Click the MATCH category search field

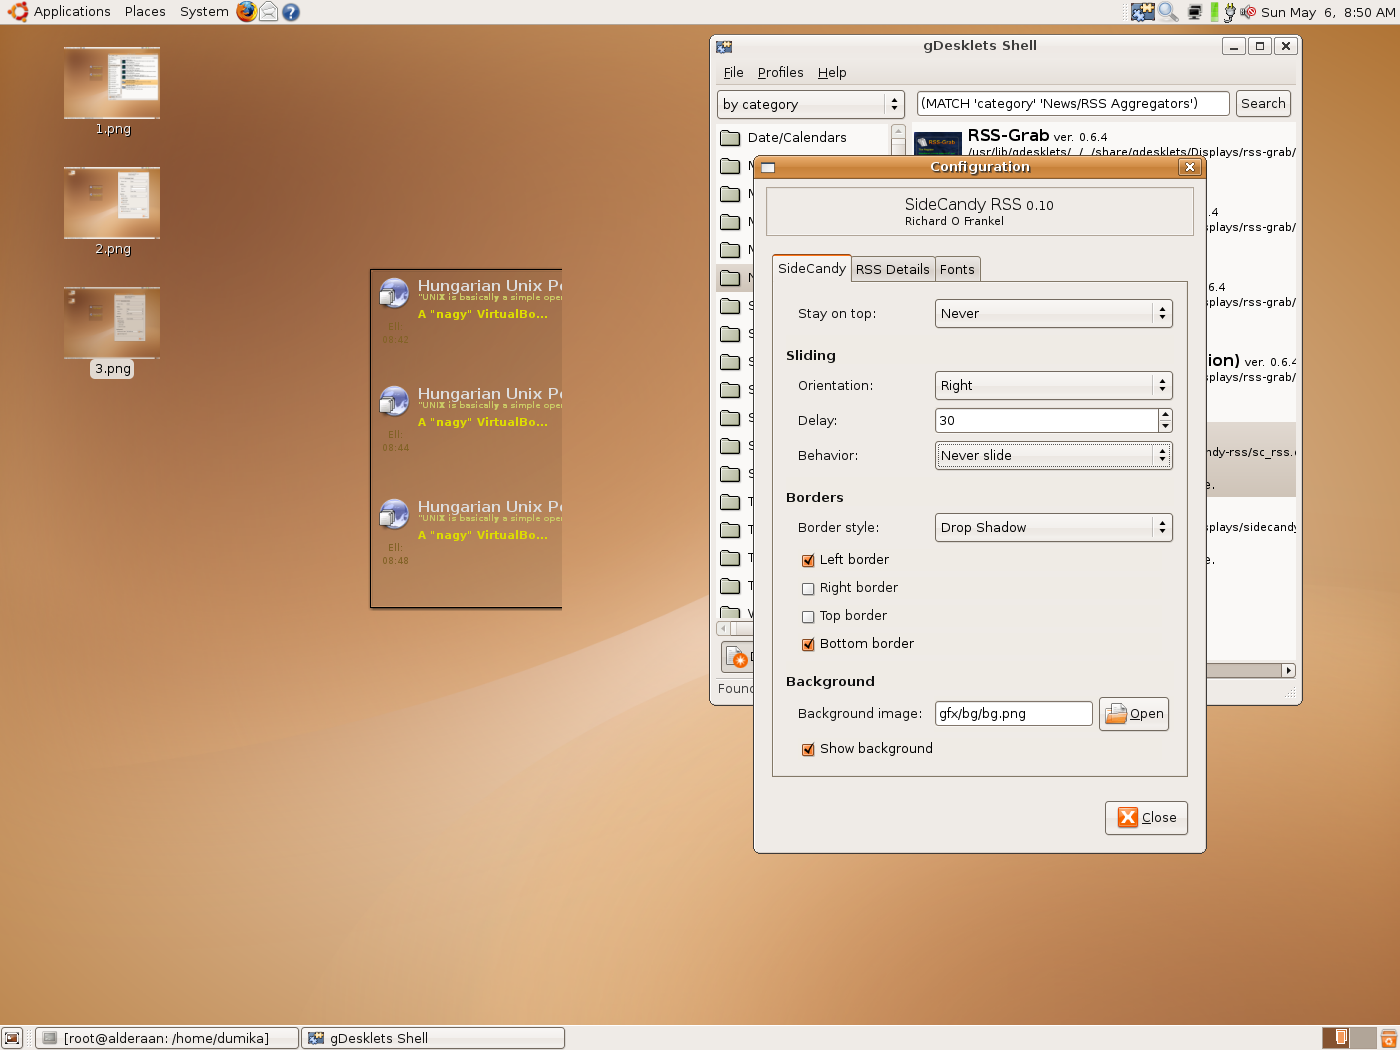1073,104
